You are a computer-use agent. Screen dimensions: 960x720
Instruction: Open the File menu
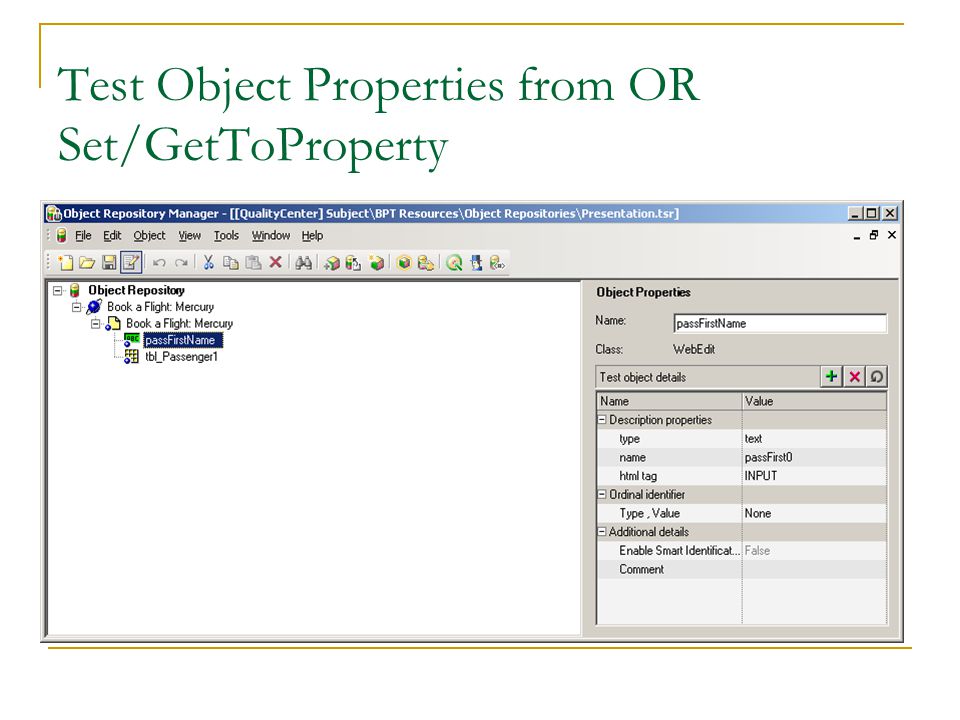tap(83, 235)
